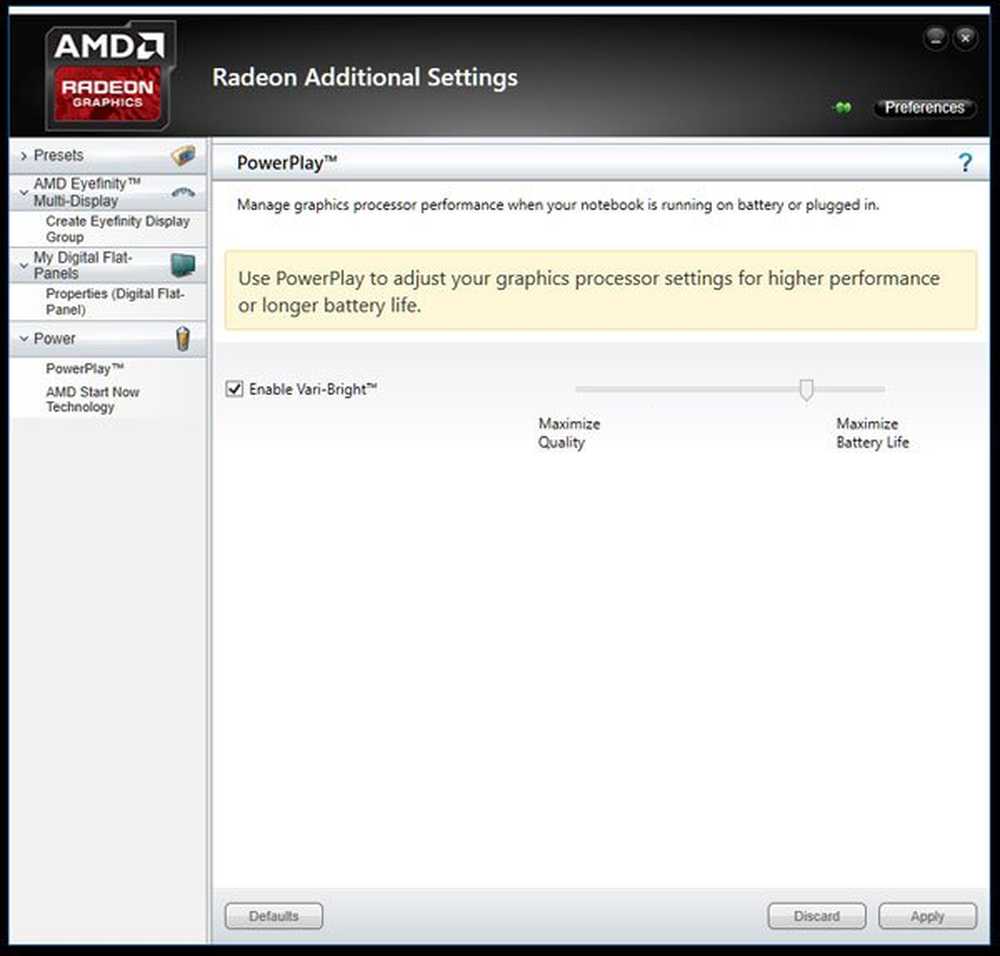
Task: Select Properties (Digital Flat-Panel) item
Action: (115, 302)
